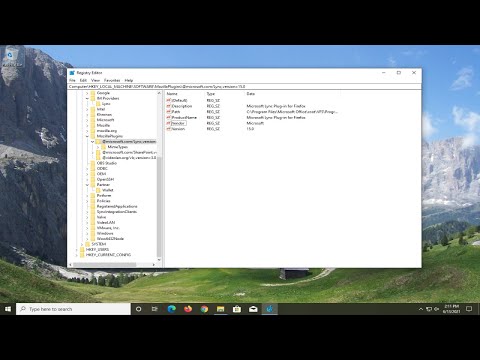
Task: Expand the MimeTypes subkey arrow
Action: coord(98,147)
